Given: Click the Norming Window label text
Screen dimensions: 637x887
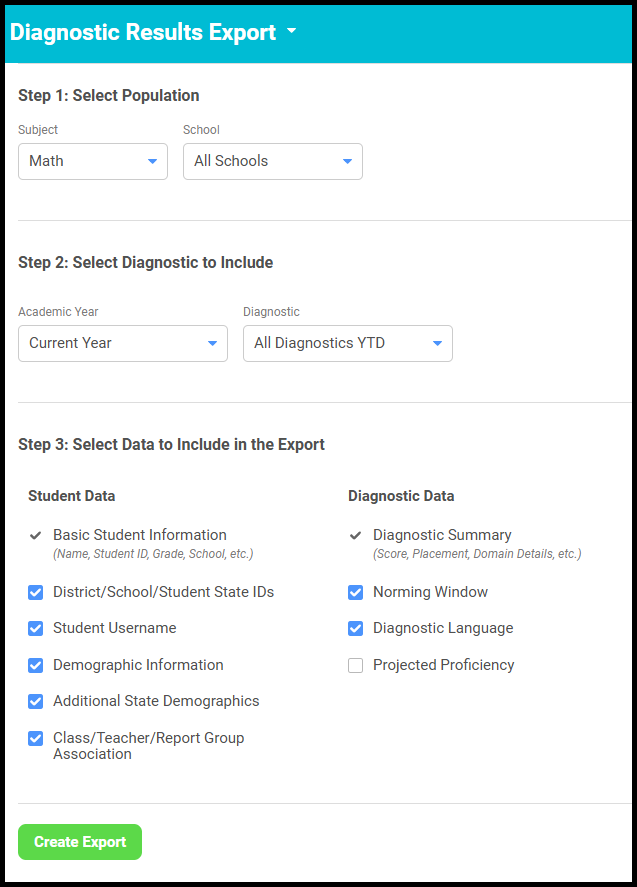Looking at the screenshot, I should click(430, 592).
